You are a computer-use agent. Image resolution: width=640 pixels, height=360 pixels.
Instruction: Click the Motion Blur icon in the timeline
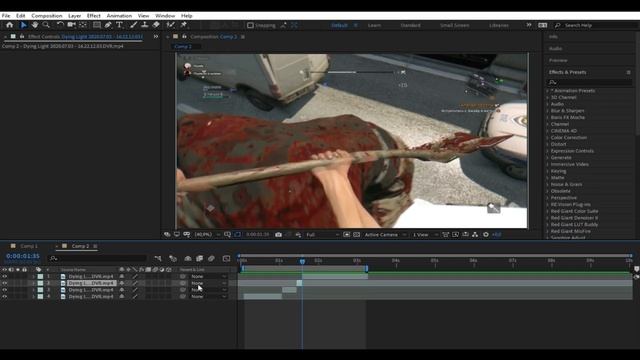(211, 258)
